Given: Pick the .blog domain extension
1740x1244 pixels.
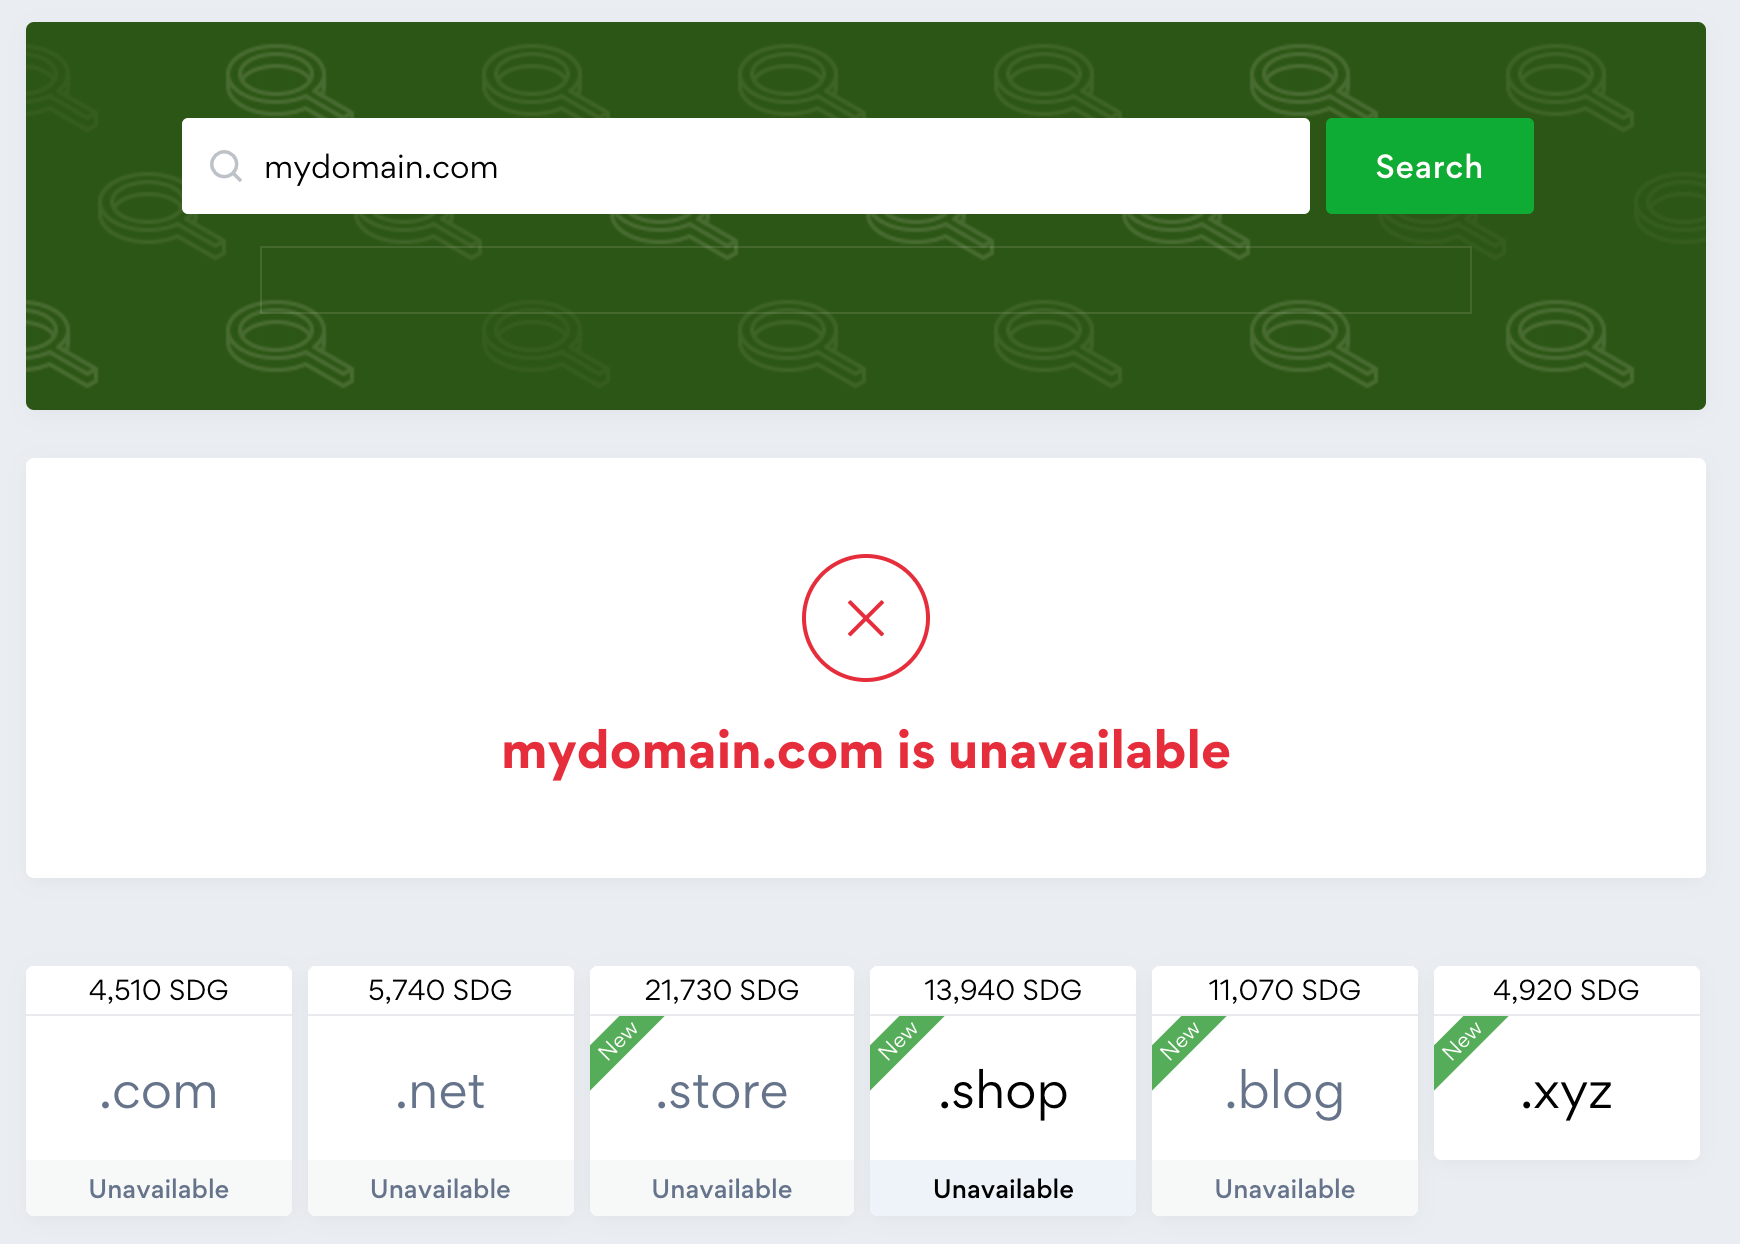Looking at the screenshot, I should 1285,1091.
